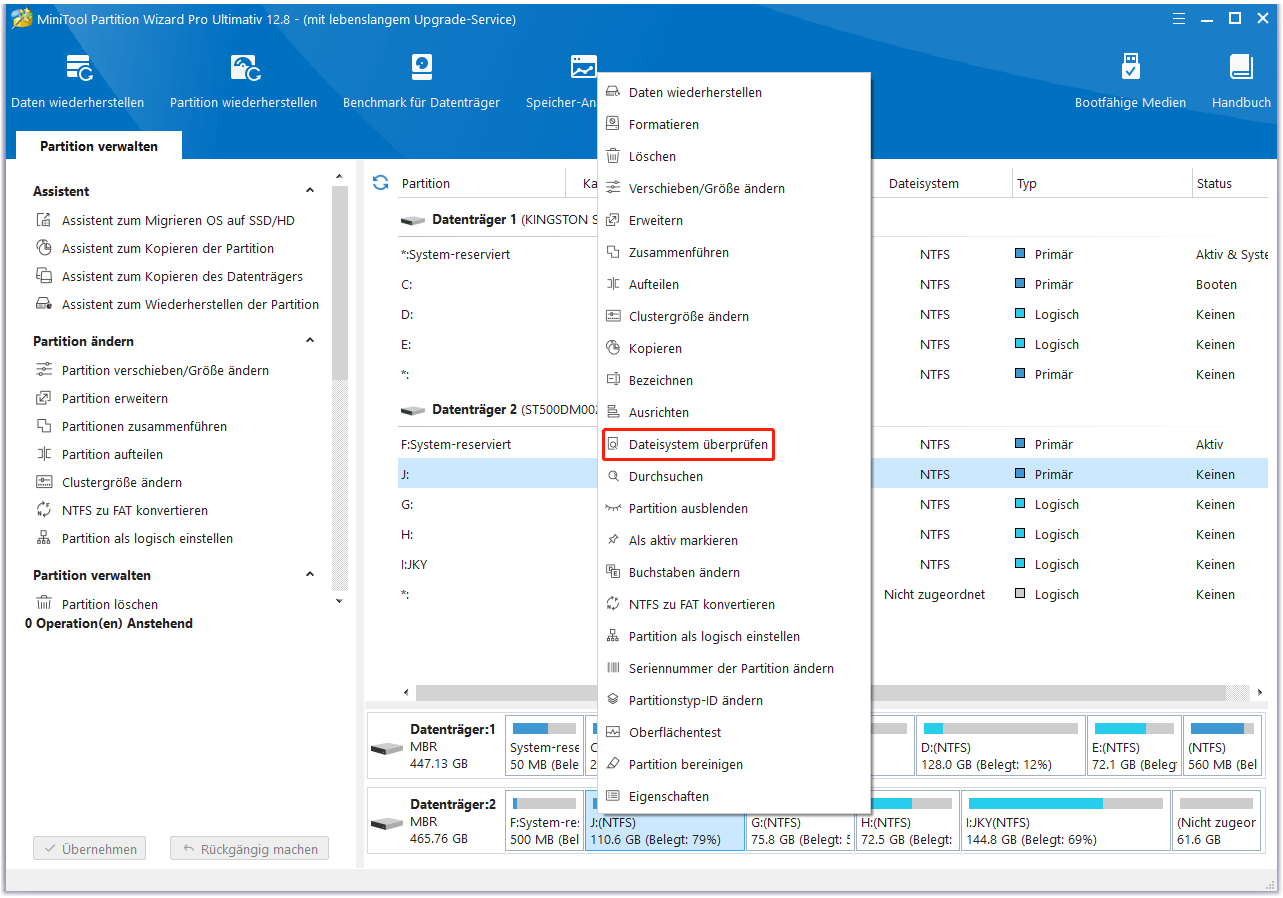Open Bootfähige Medien tool
1283x898 pixels.
[1130, 81]
